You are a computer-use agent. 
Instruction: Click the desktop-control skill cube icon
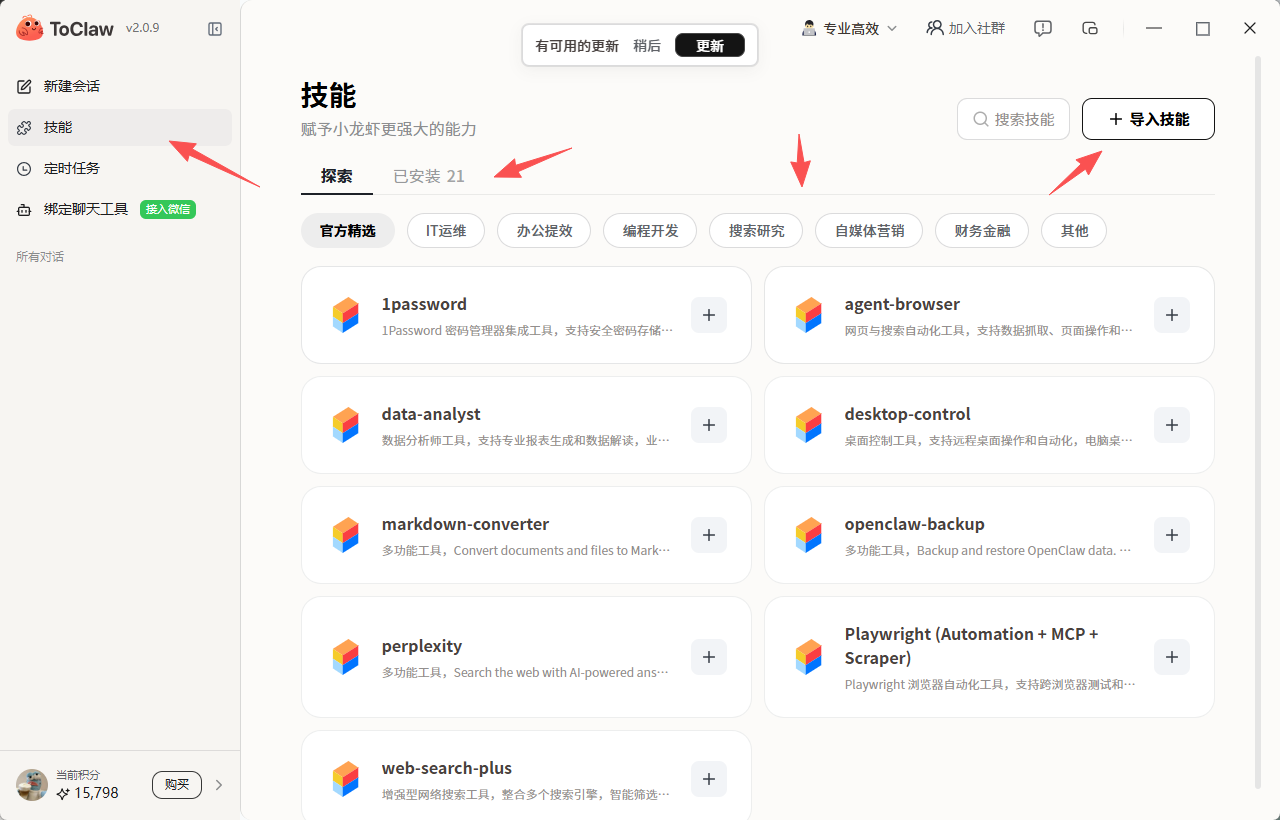pyautogui.click(x=808, y=425)
